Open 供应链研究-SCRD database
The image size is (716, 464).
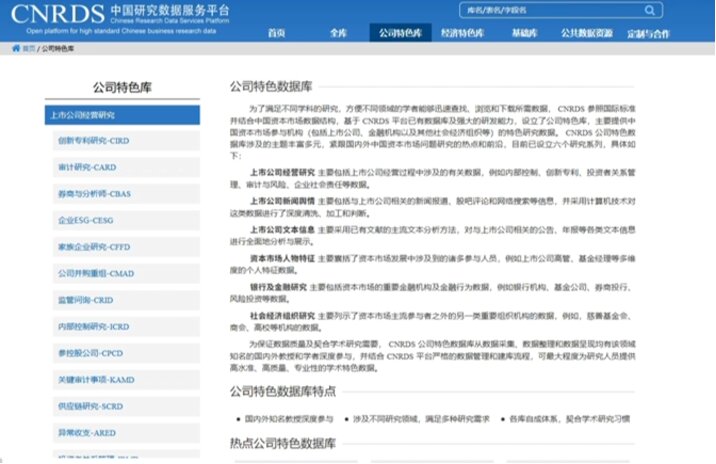126,406
